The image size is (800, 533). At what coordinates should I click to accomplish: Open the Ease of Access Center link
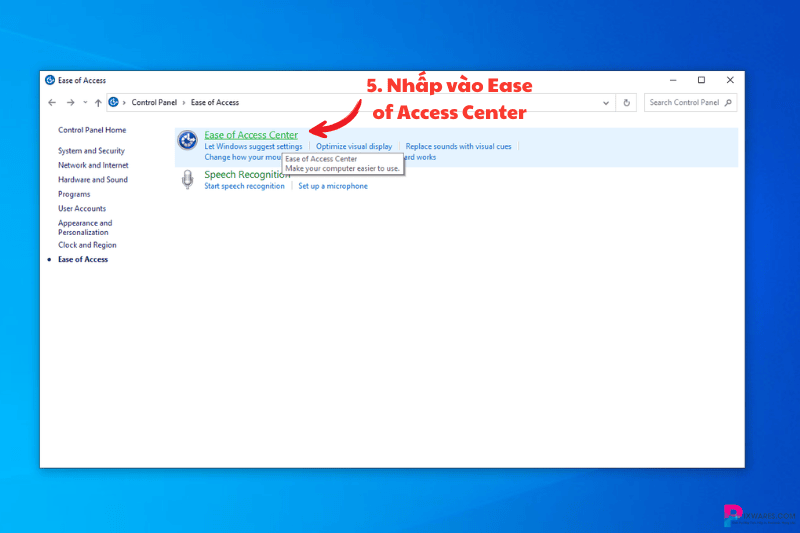(251, 135)
